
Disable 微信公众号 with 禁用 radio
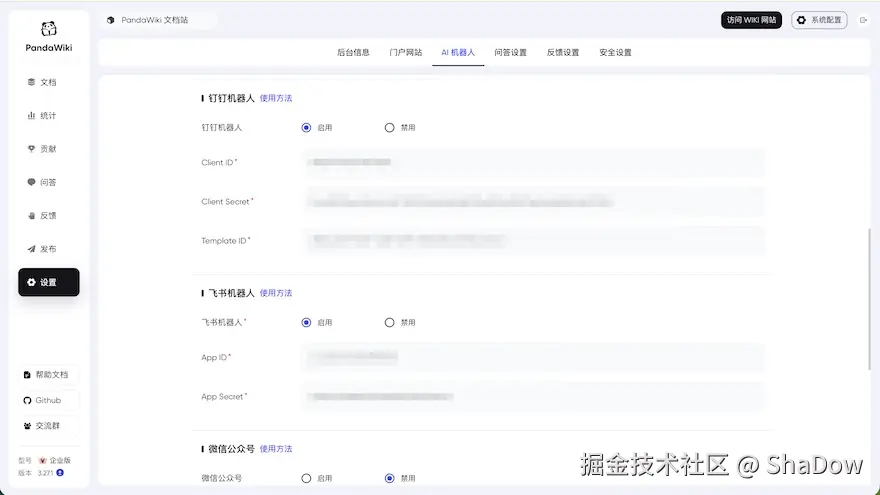389,479
